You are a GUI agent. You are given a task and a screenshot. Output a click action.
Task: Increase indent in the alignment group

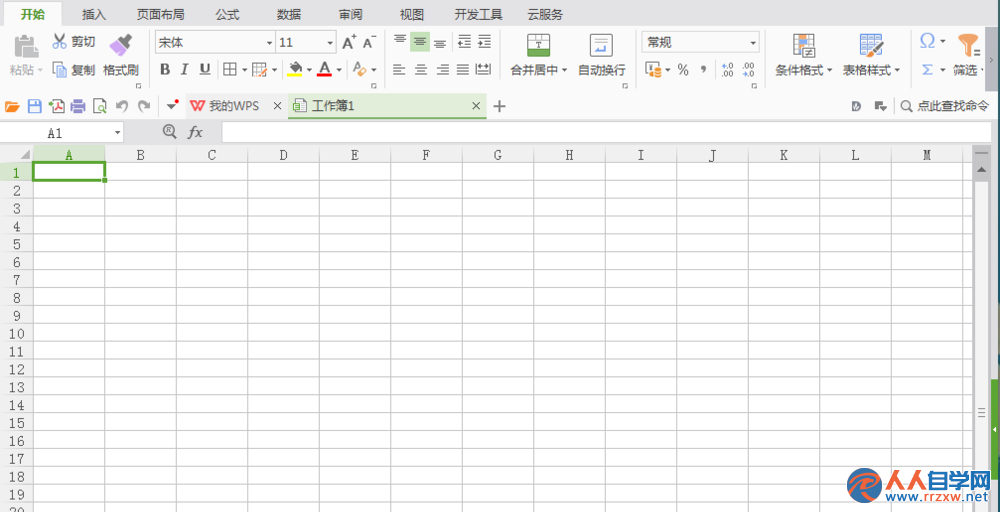click(485, 42)
